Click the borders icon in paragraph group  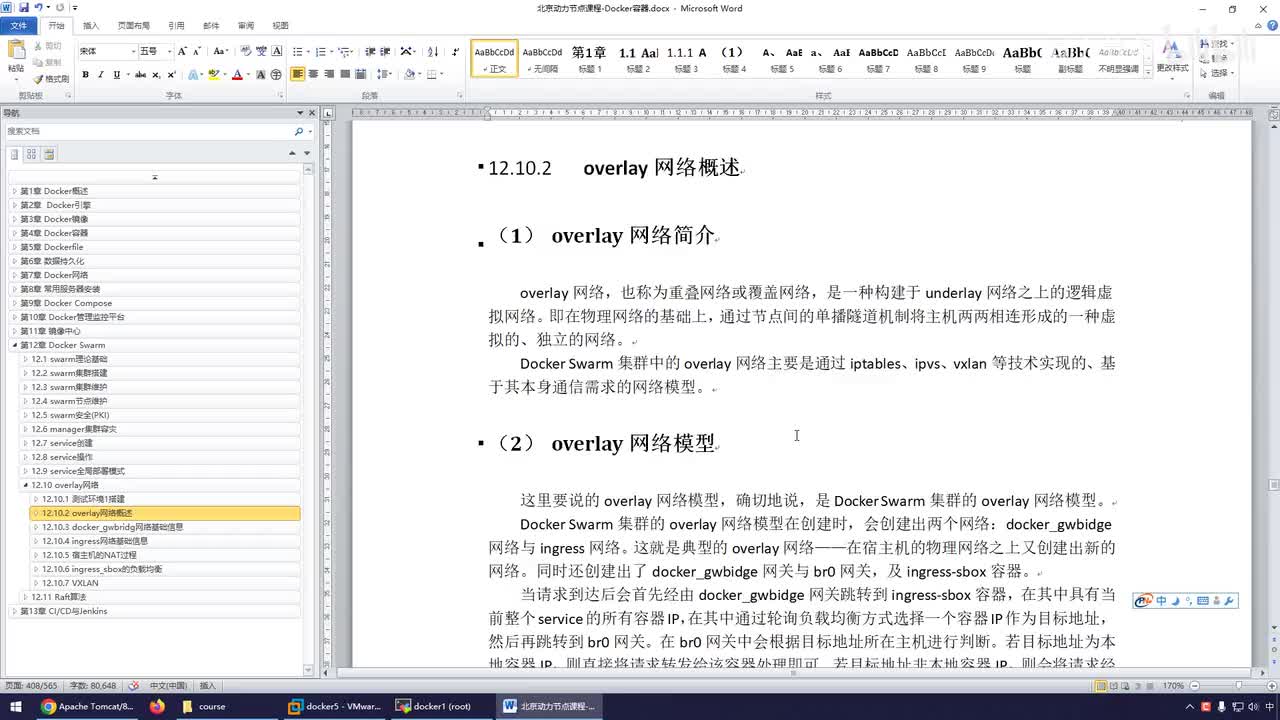pyautogui.click(x=432, y=74)
